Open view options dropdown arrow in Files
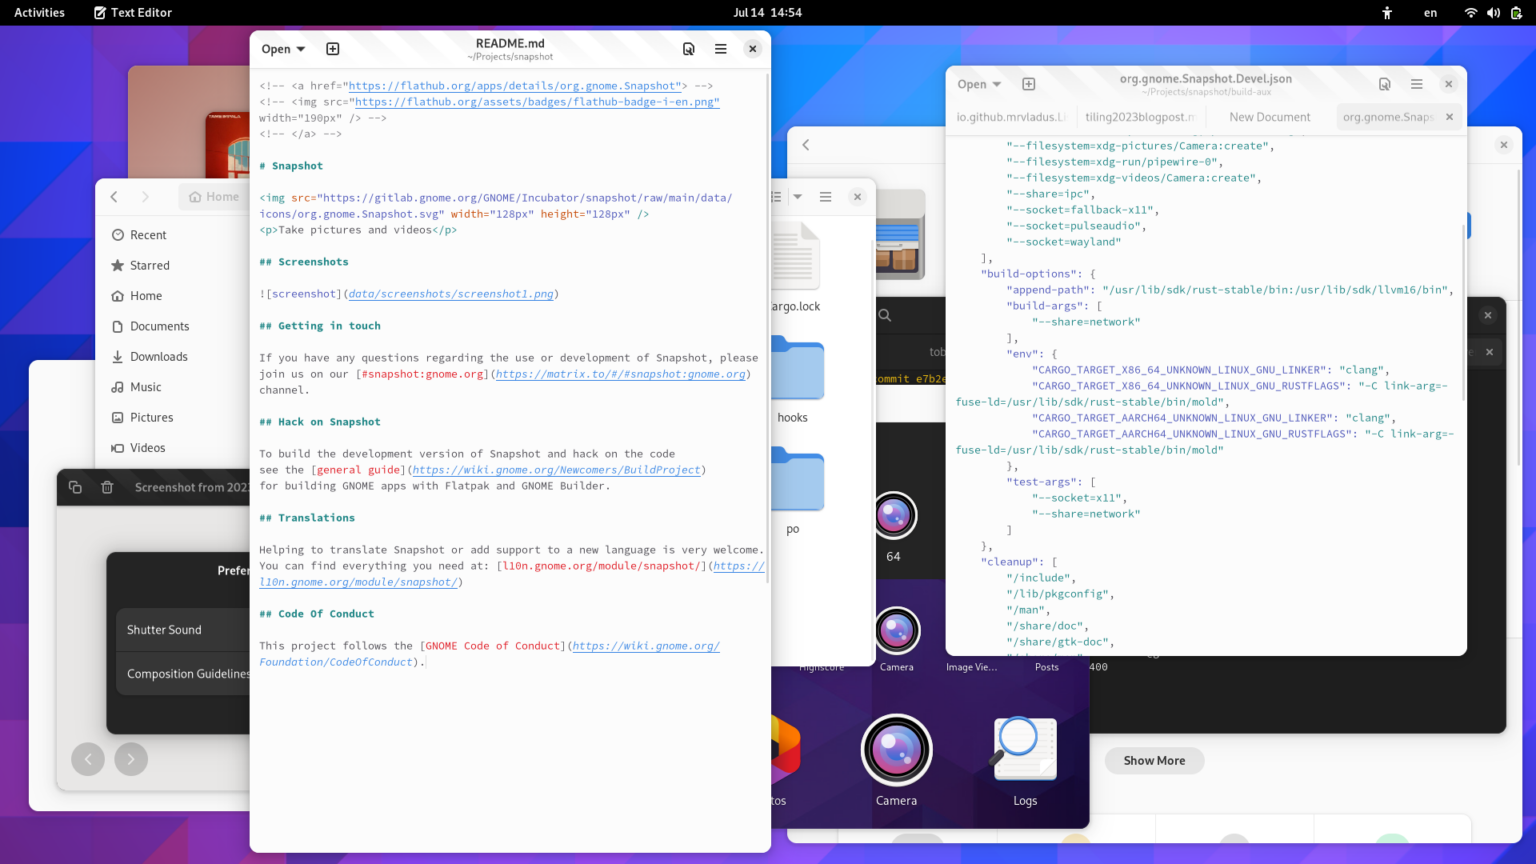Image resolution: width=1536 pixels, height=864 pixels. pyautogui.click(x=797, y=197)
